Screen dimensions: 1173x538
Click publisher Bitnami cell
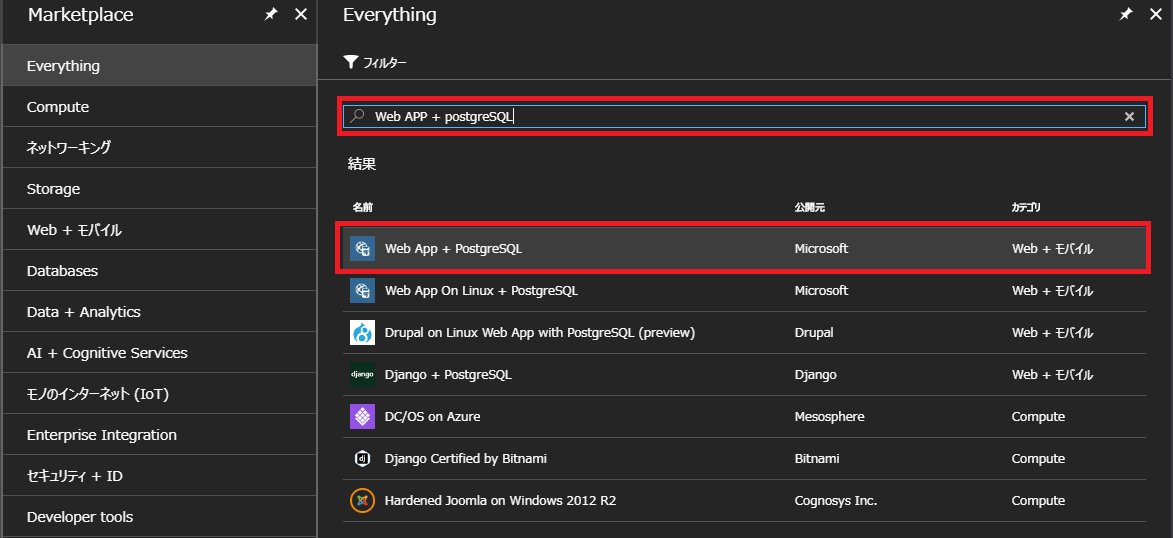817,458
